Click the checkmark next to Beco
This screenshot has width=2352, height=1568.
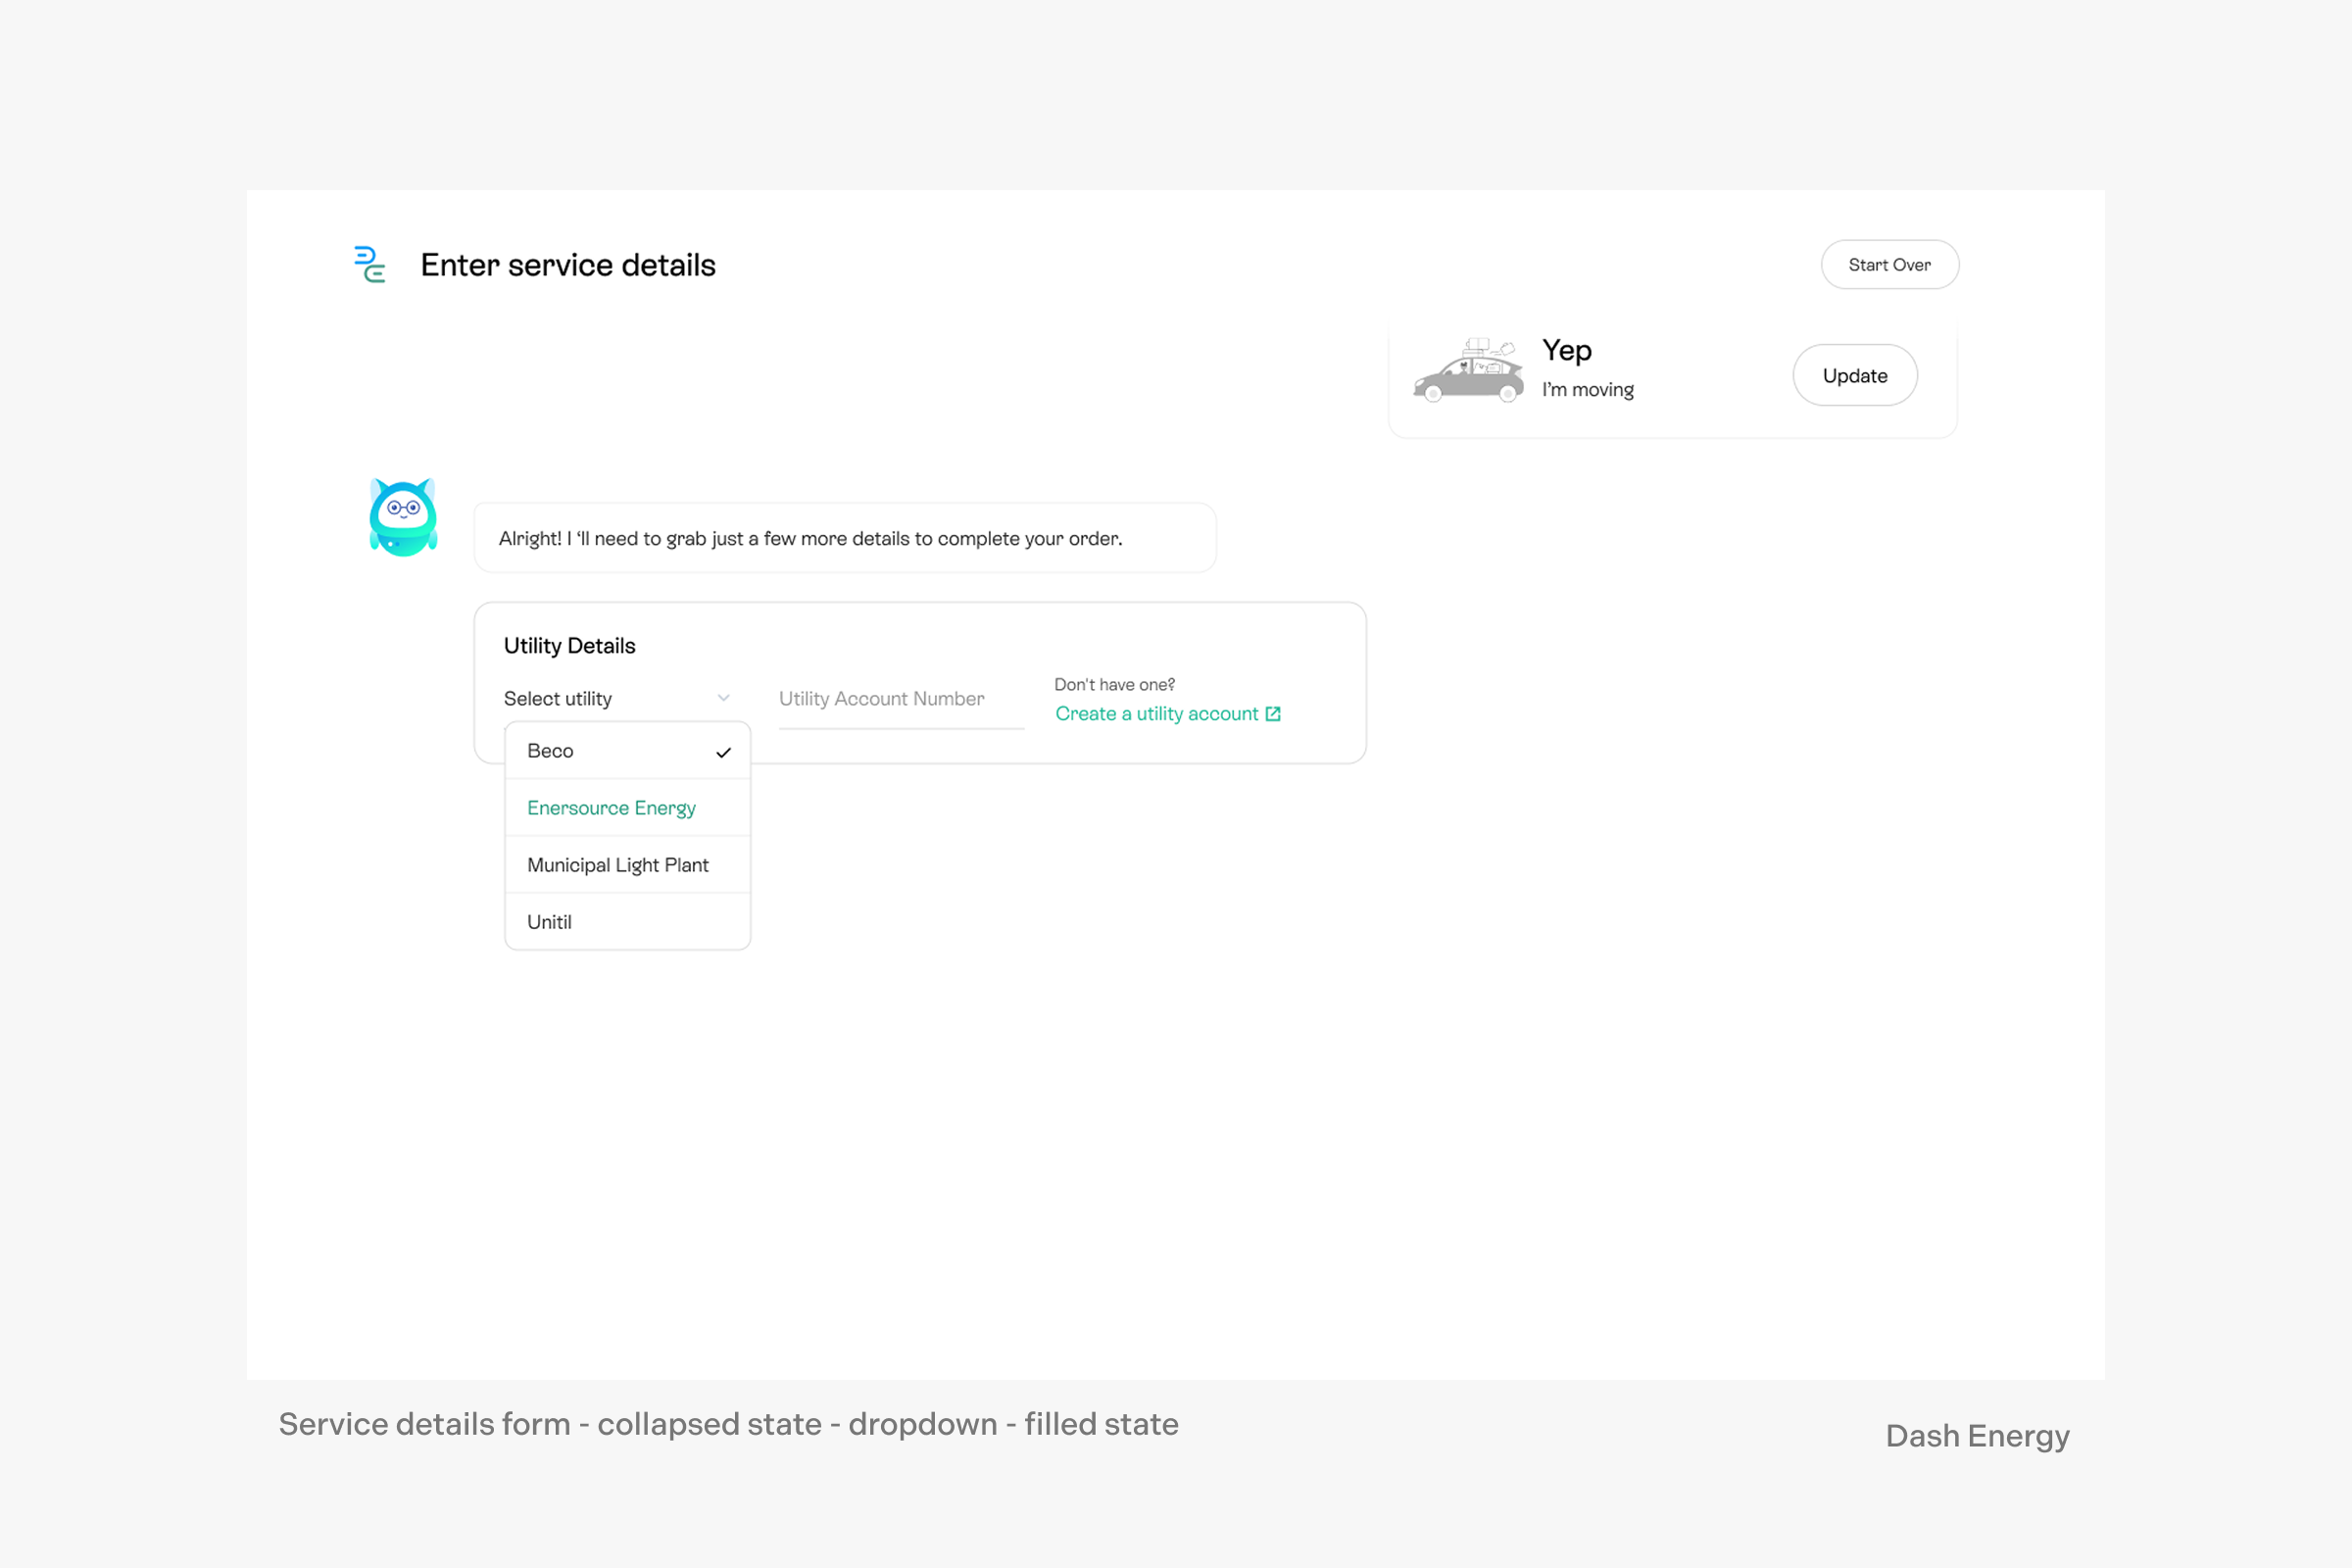[x=723, y=752]
